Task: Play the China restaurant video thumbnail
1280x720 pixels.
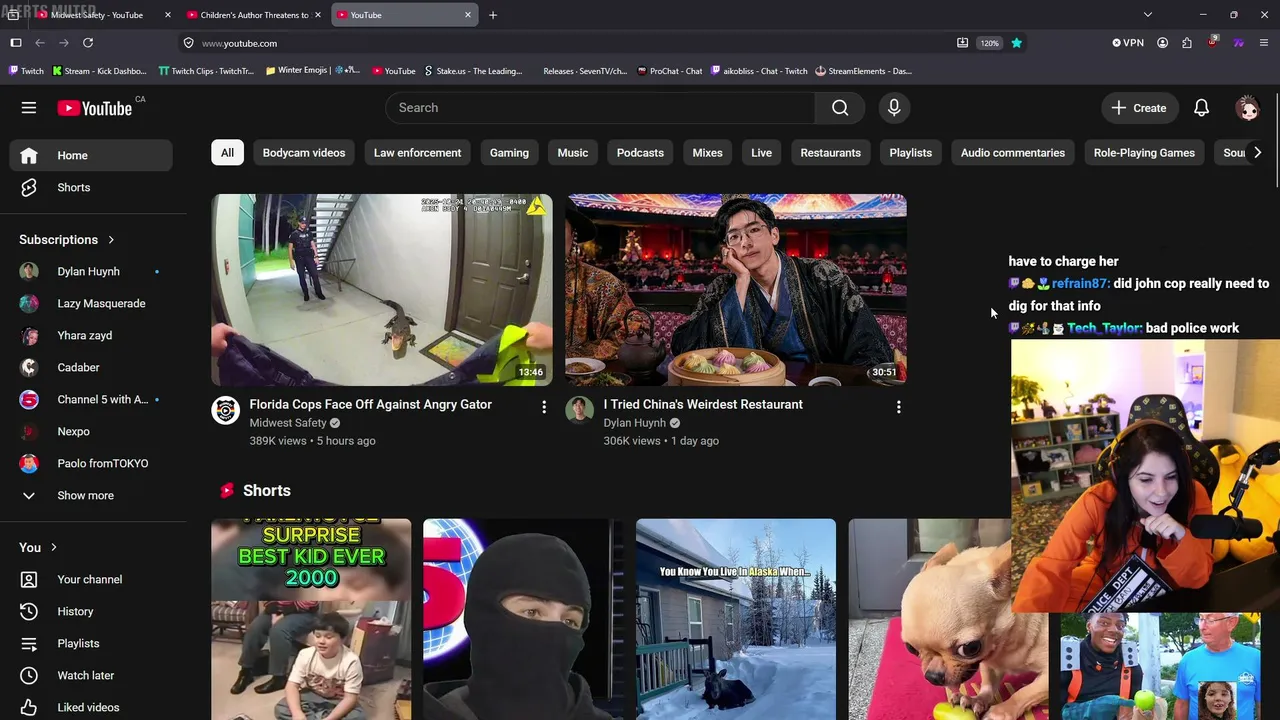Action: pyautogui.click(x=736, y=290)
